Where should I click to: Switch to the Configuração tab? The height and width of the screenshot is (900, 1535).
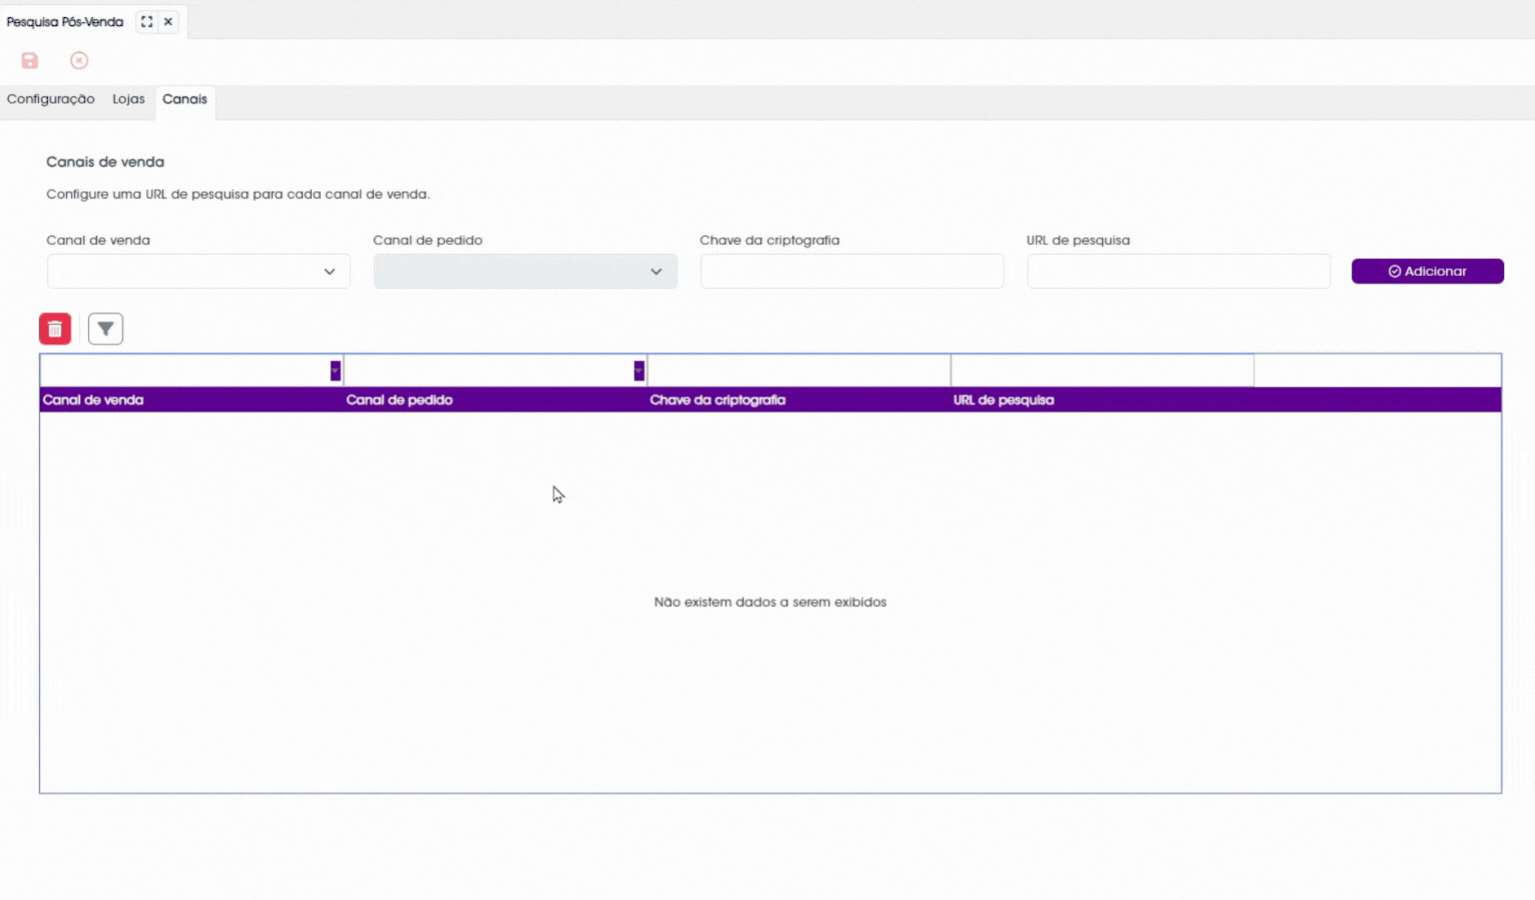pyautogui.click(x=51, y=99)
